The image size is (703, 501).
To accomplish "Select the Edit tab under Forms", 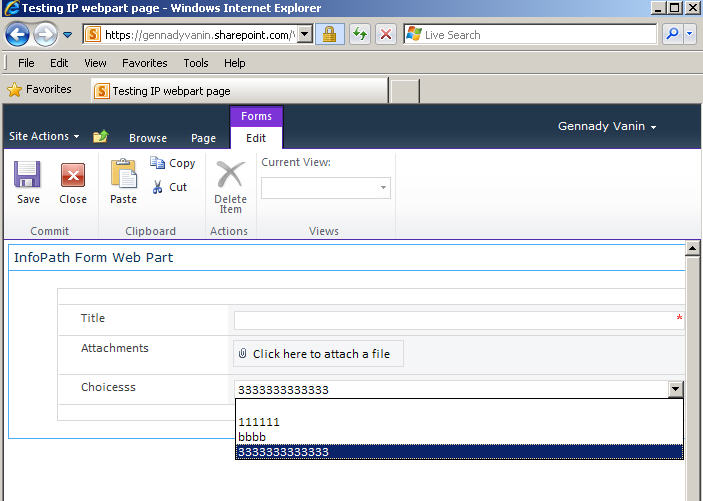I will pos(256,138).
